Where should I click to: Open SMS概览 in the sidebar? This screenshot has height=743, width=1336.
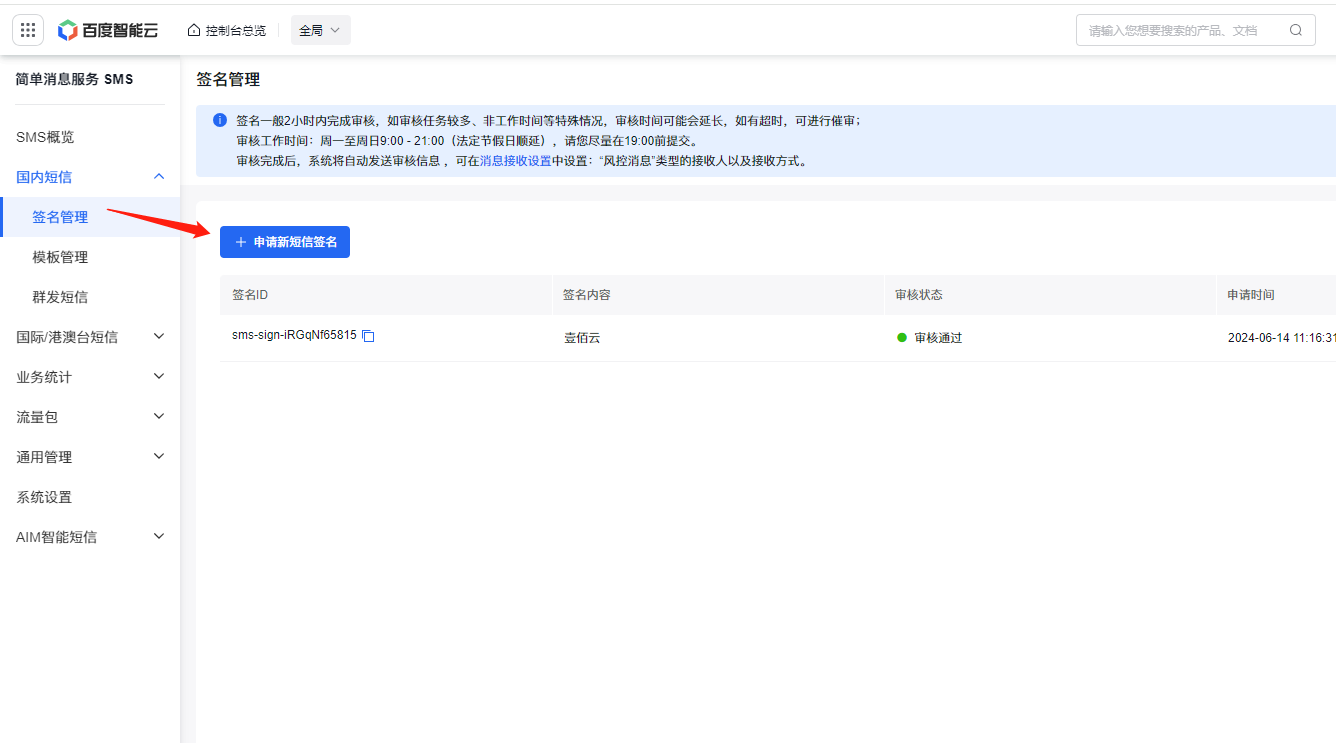pos(45,137)
